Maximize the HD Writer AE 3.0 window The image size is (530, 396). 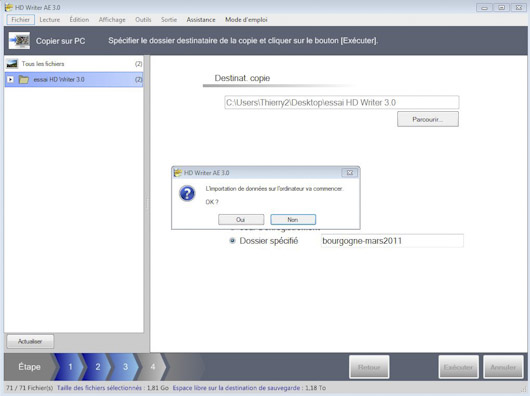(502, 7)
